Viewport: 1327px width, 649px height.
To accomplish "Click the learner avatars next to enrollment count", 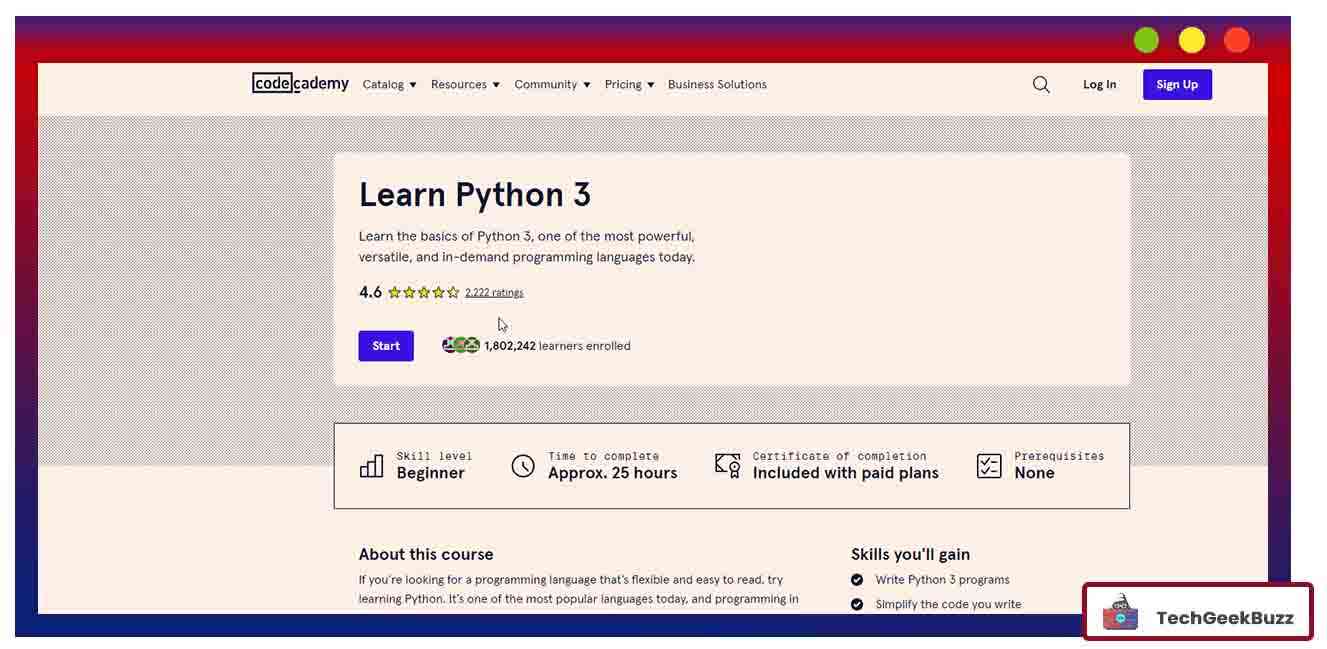I will click(459, 345).
